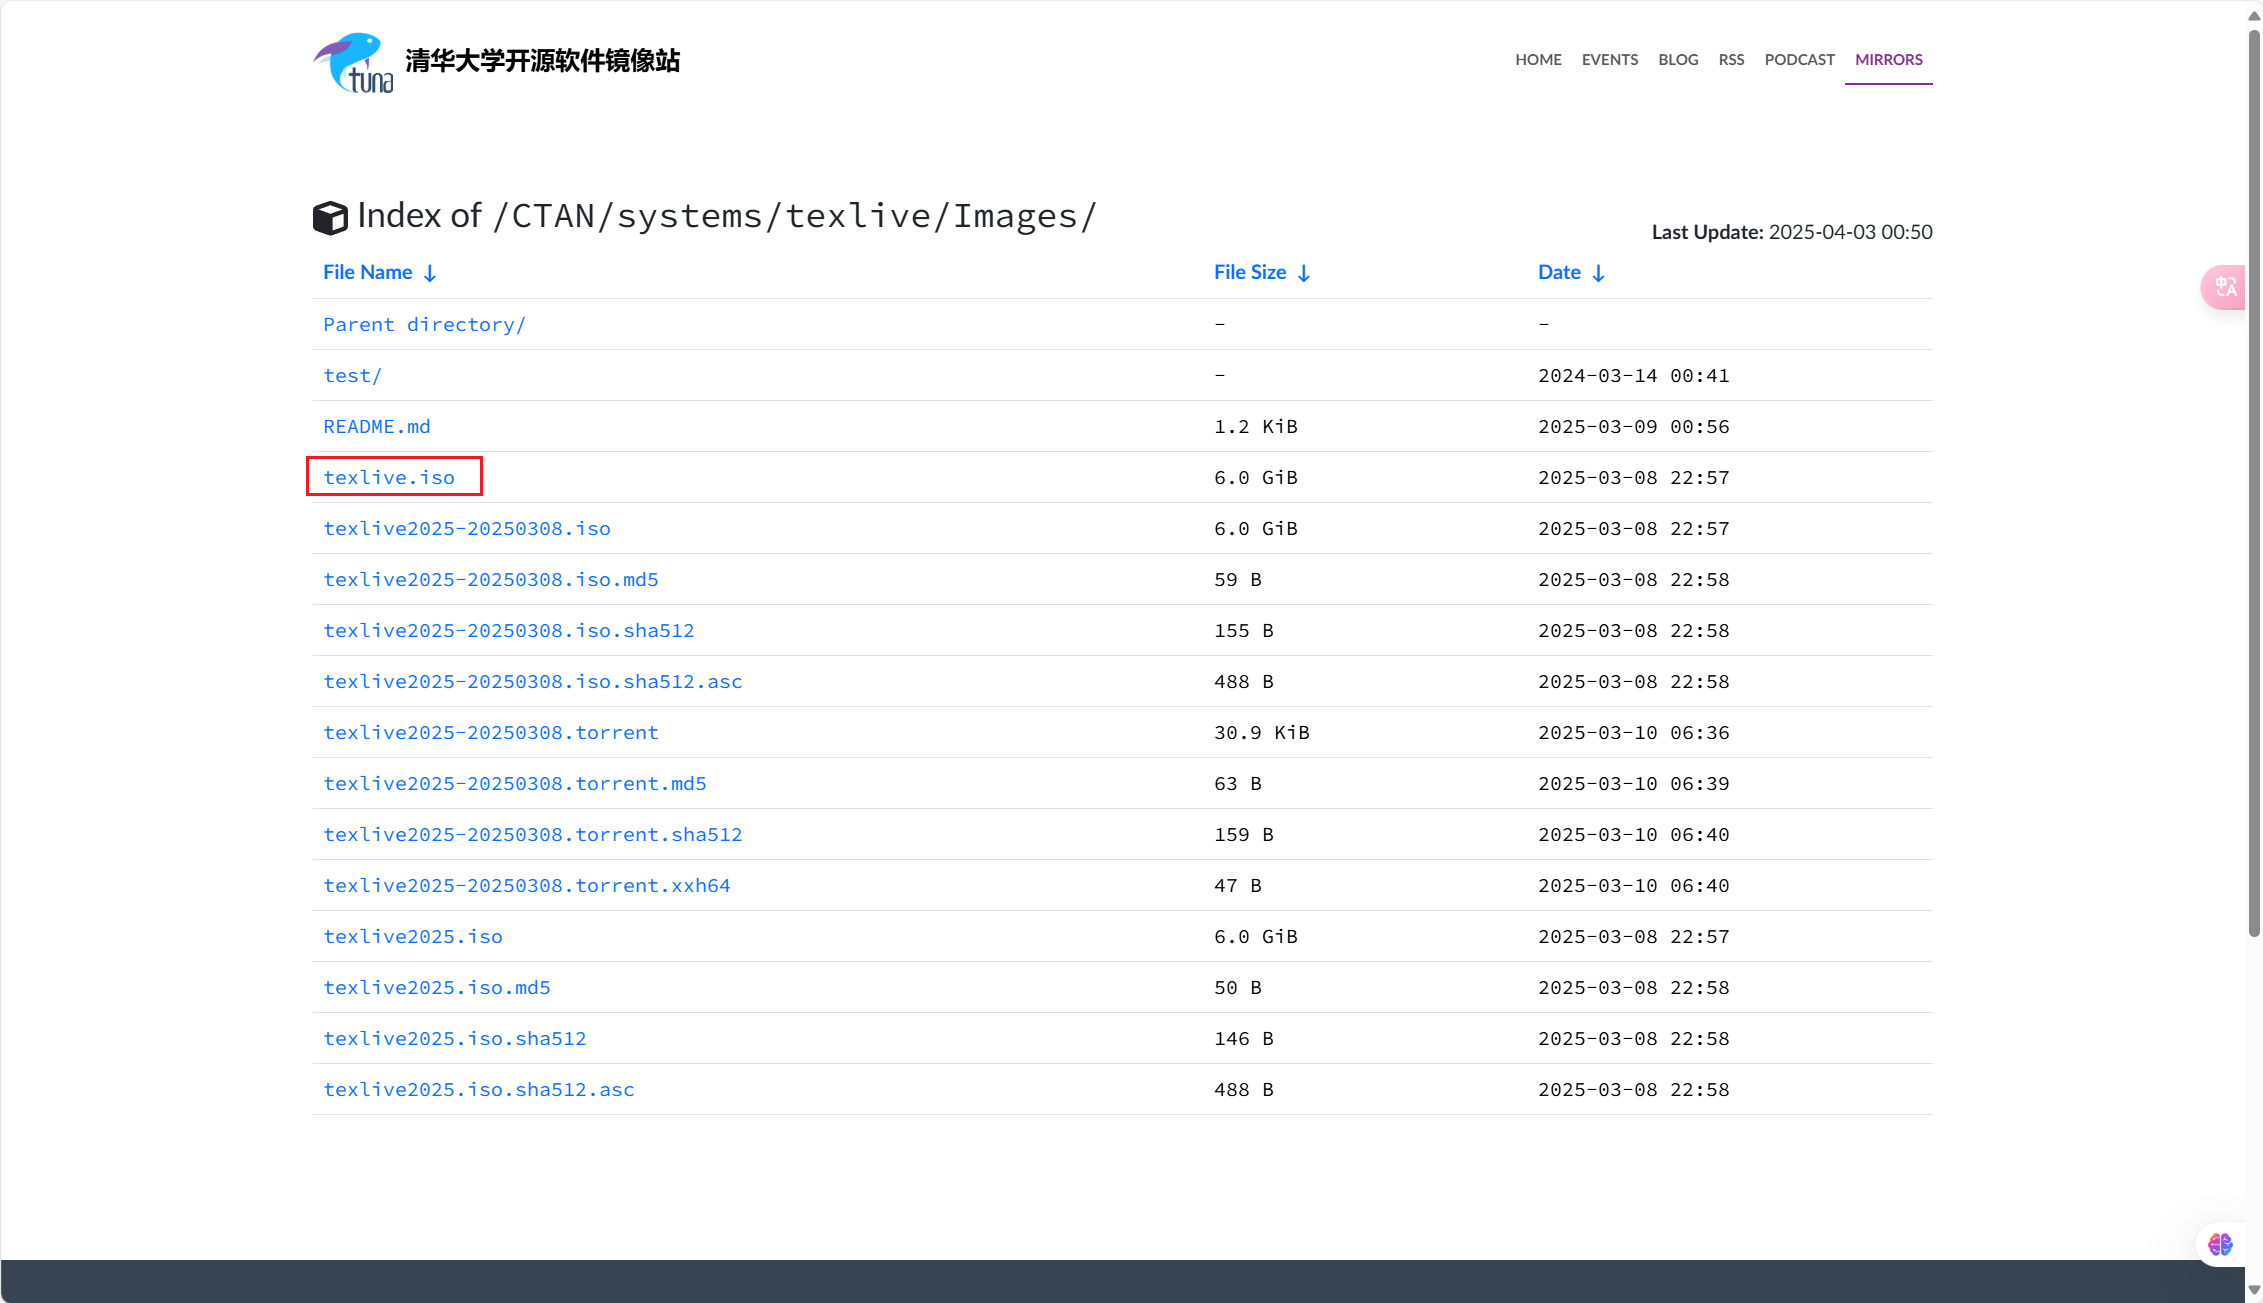
Task: Click the 47 B file size cell
Action: point(1237,885)
